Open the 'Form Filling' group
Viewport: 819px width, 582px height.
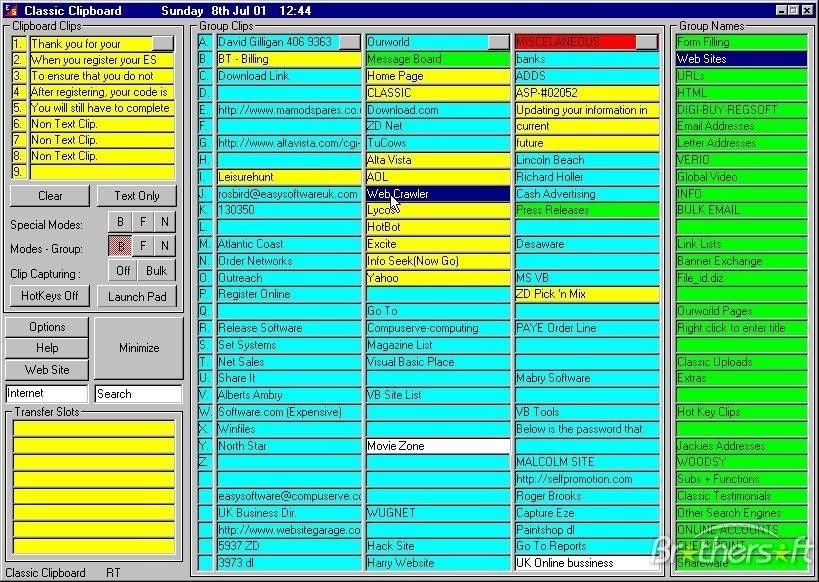741,42
